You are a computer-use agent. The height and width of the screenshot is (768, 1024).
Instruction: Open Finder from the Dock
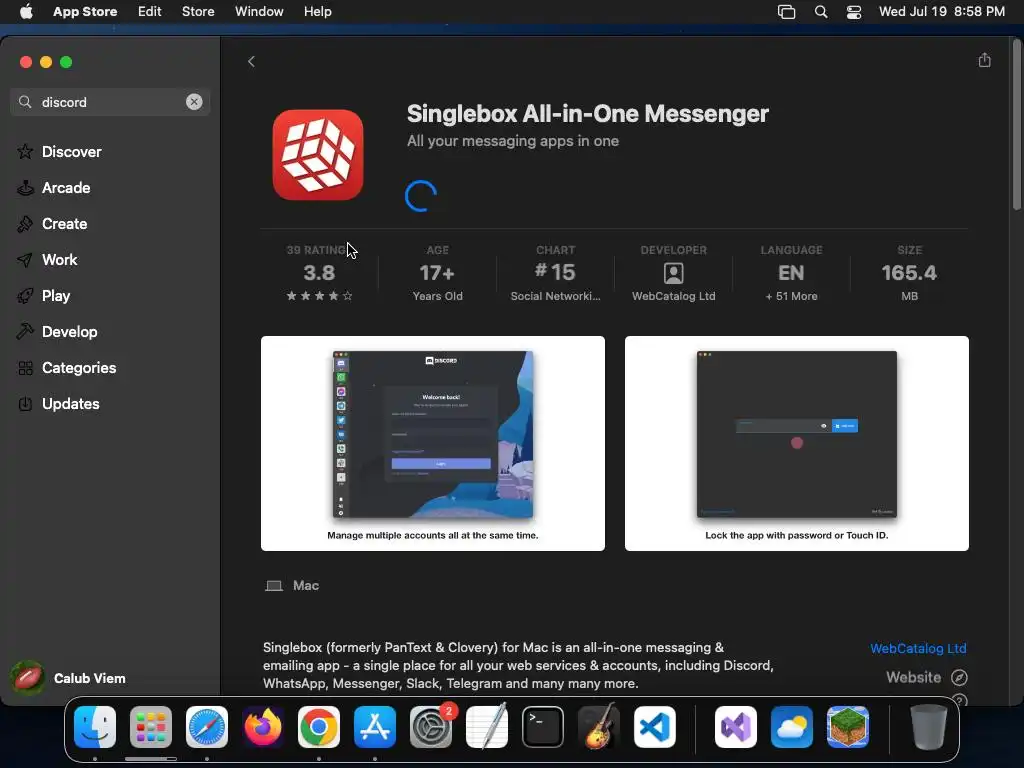(x=95, y=727)
